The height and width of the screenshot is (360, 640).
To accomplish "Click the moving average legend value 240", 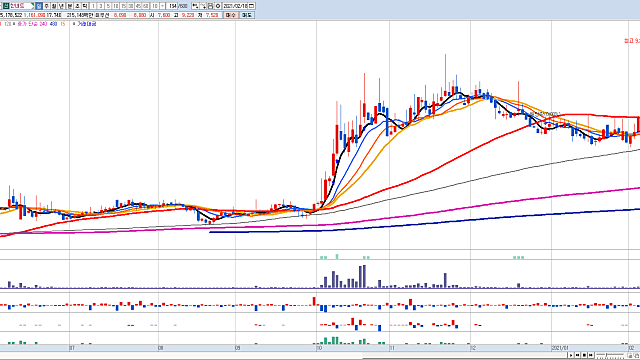I will (44, 24).
